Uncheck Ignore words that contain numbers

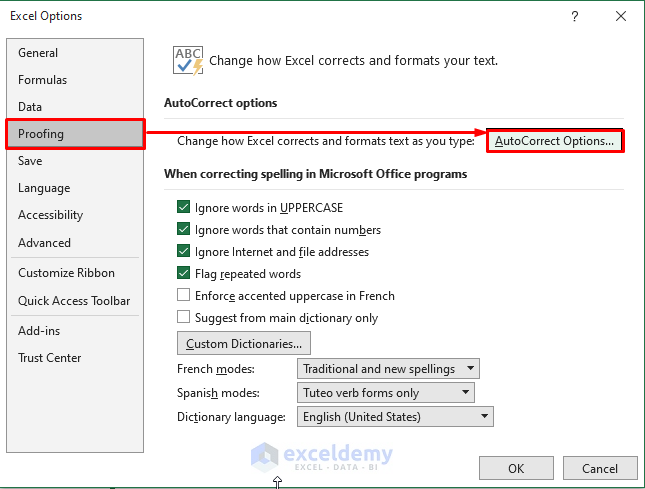tap(184, 230)
